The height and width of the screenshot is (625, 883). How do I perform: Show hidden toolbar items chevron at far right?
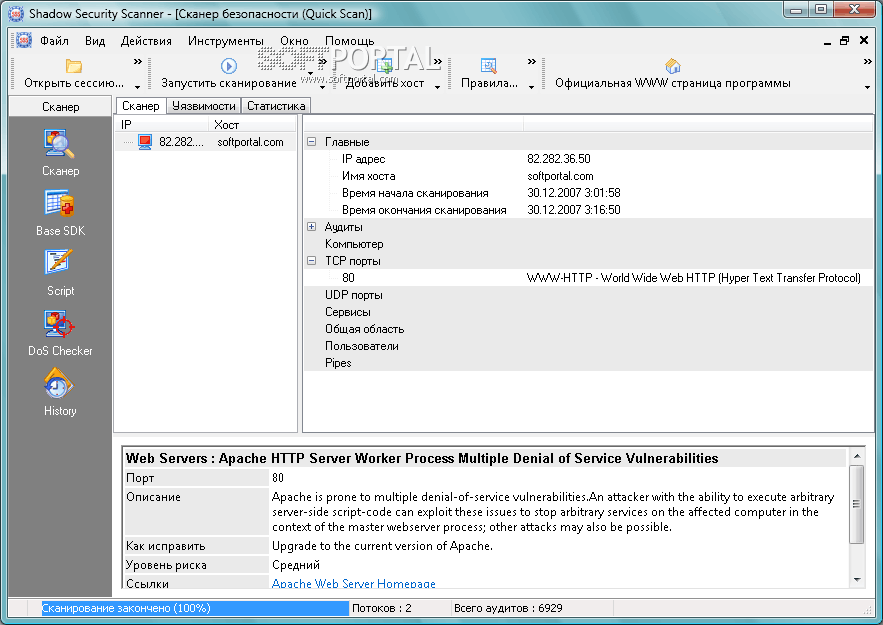click(x=867, y=61)
